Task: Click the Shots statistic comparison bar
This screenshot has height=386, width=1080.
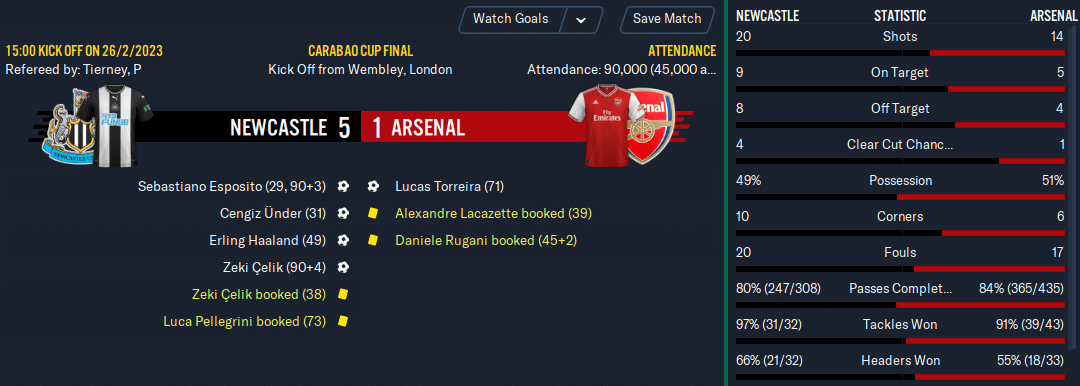Action: tap(900, 53)
